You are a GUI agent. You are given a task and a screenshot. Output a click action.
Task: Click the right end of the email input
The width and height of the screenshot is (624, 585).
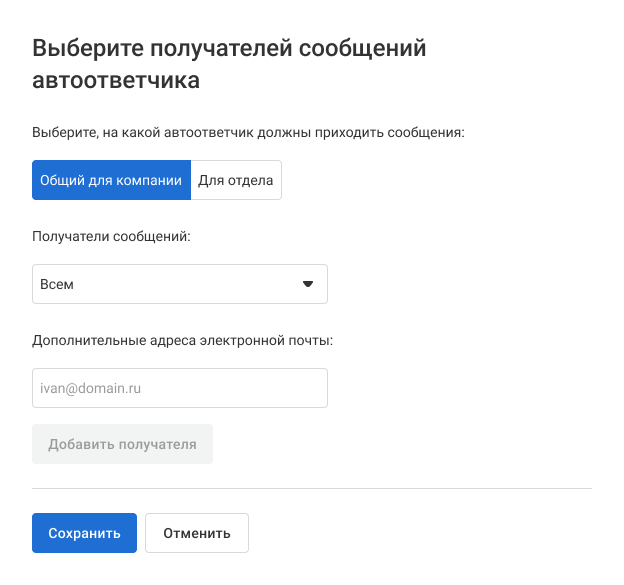312,388
